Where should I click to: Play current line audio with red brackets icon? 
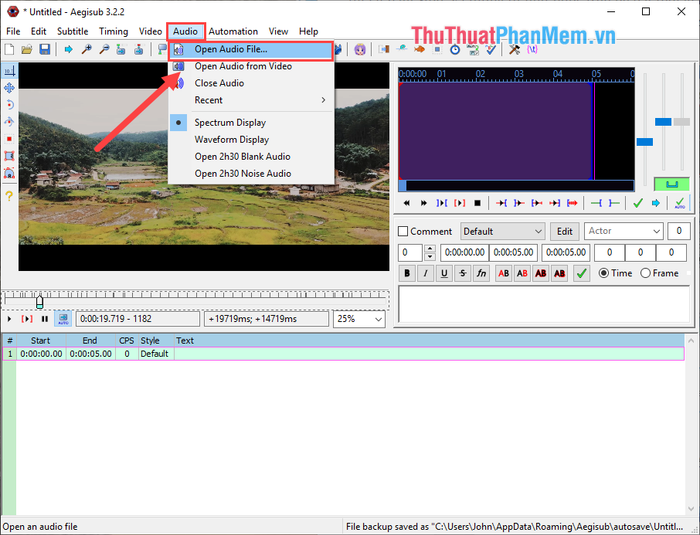[x=459, y=203]
